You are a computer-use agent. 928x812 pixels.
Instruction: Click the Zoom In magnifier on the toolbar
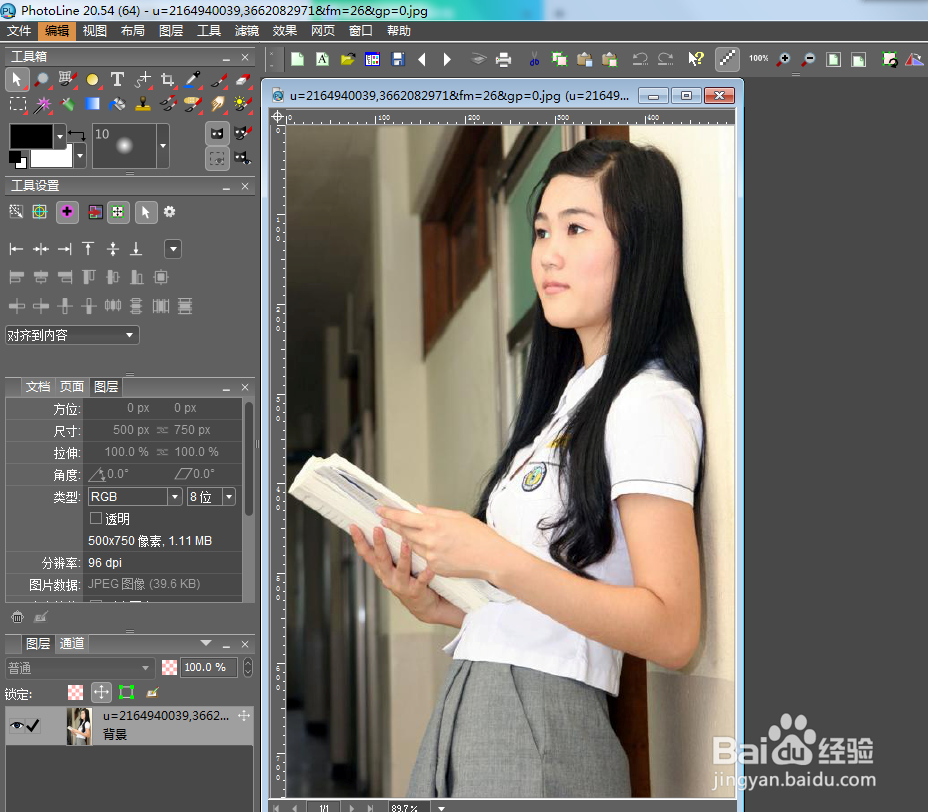tap(783, 59)
